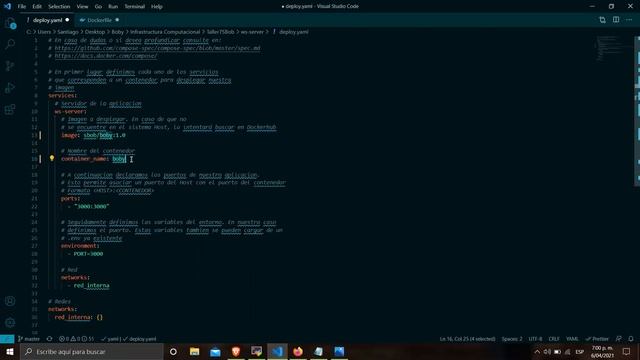The image size is (640, 360).
Task: Click the Prettier status bar item
Action: click(x=597, y=339)
